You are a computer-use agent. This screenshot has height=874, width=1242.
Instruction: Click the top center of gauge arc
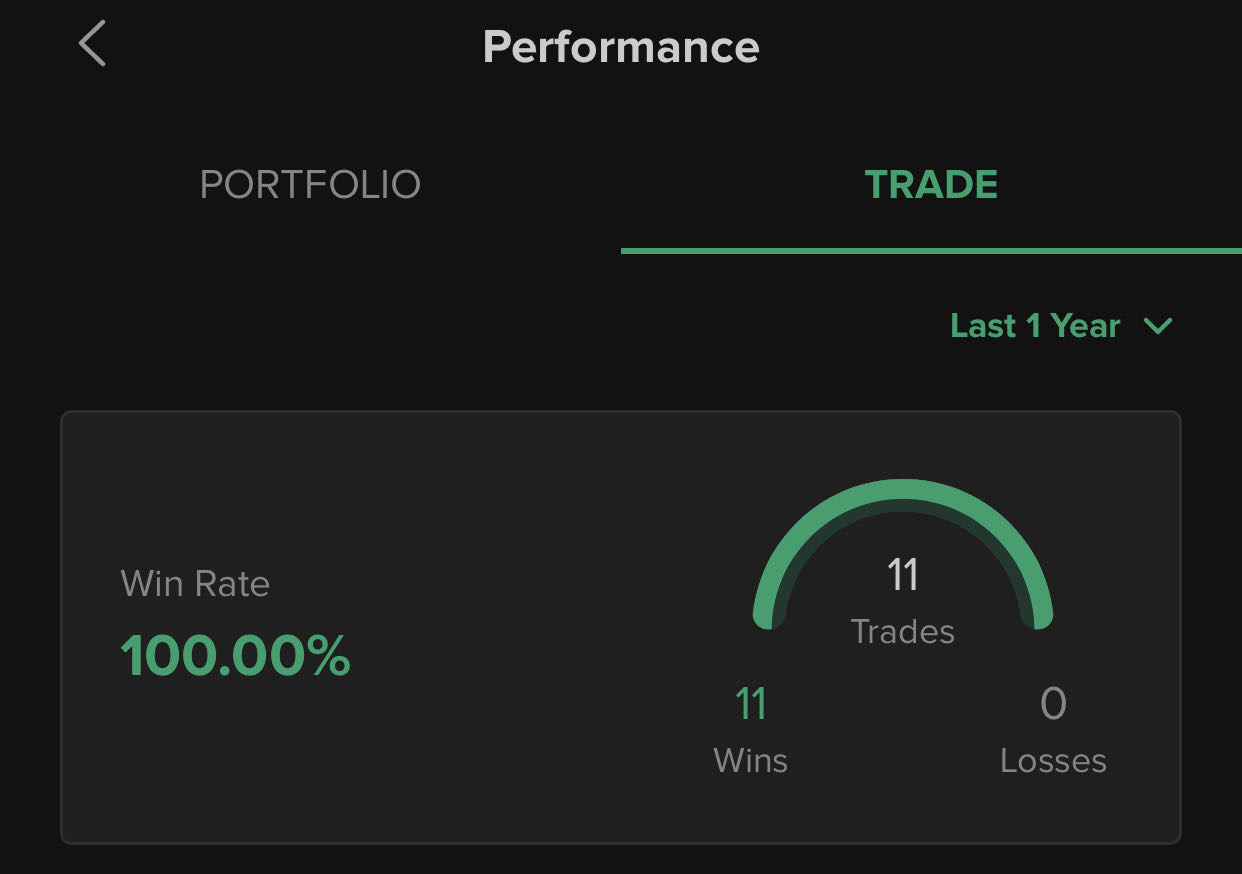(x=902, y=490)
